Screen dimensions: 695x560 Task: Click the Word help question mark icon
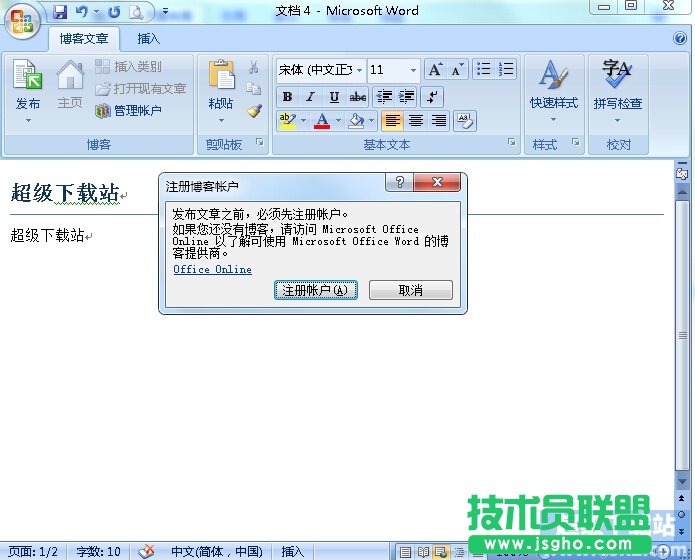679,38
